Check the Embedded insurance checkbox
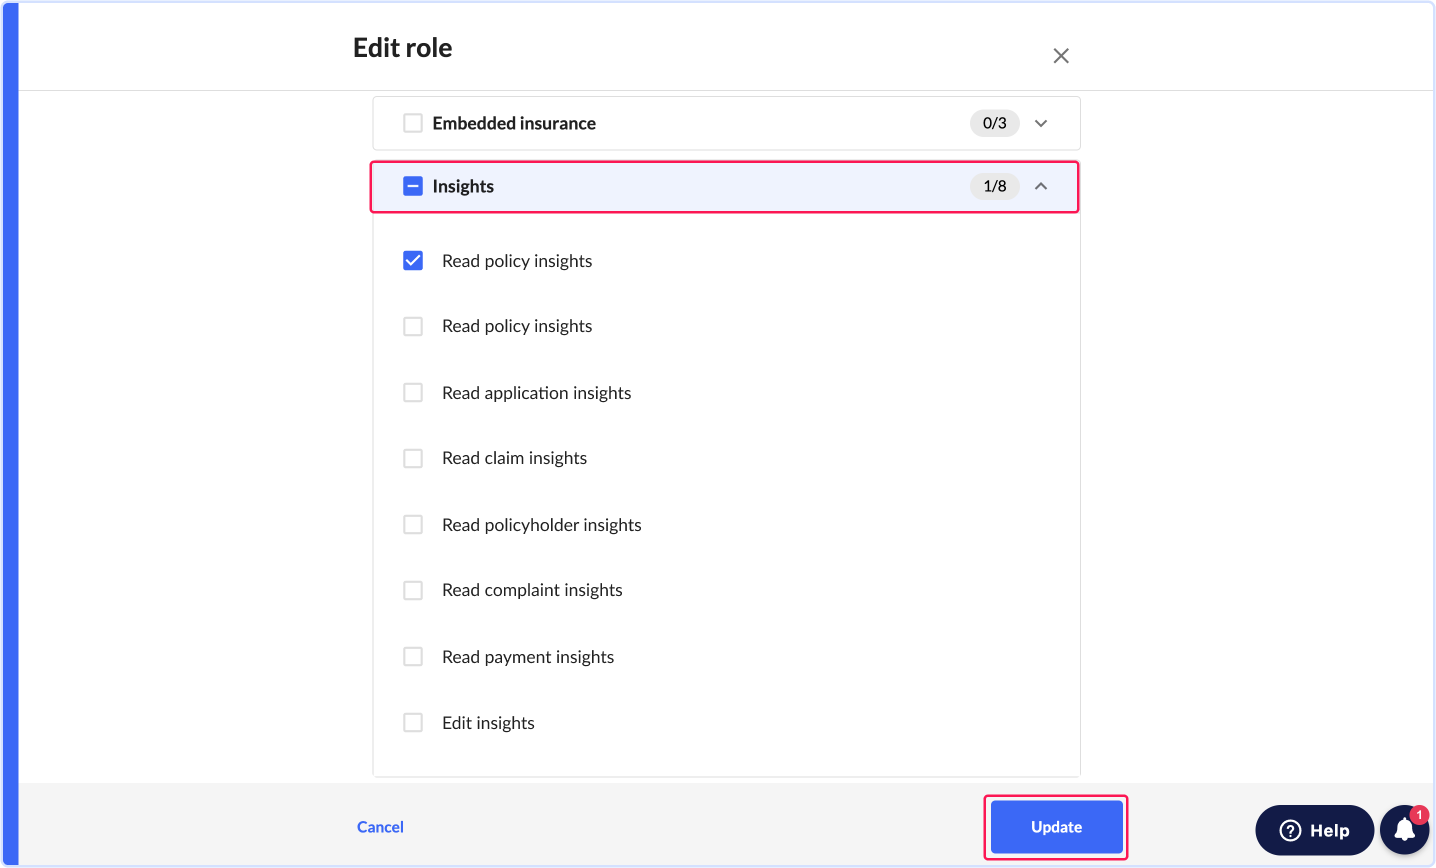Viewport: 1436px width, 868px height. point(413,123)
